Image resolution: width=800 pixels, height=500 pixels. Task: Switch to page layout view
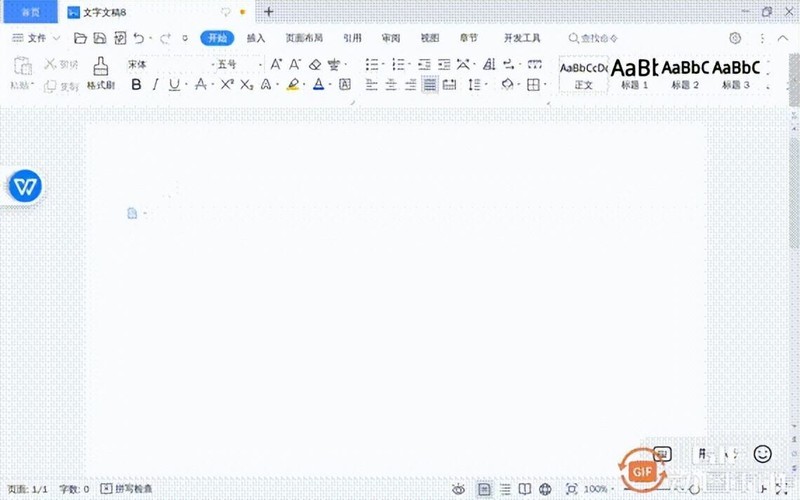click(484, 489)
